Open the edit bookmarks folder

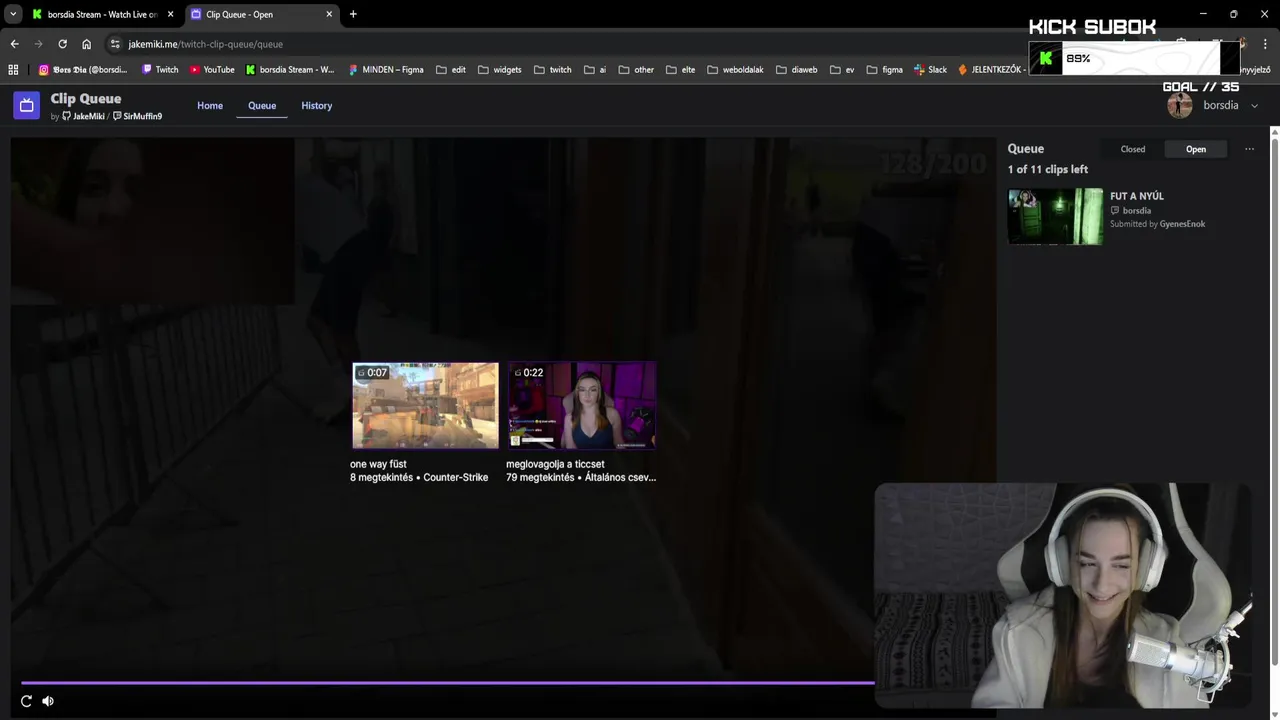451,70
